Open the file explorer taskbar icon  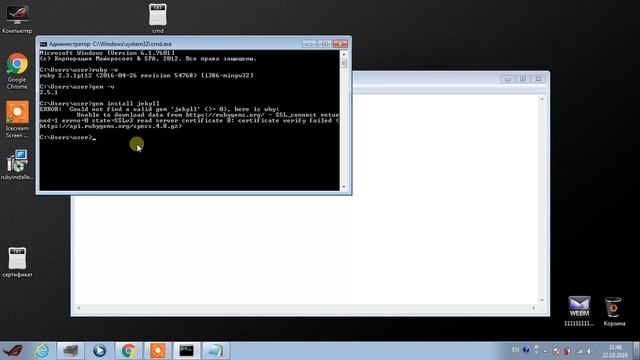point(71,351)
